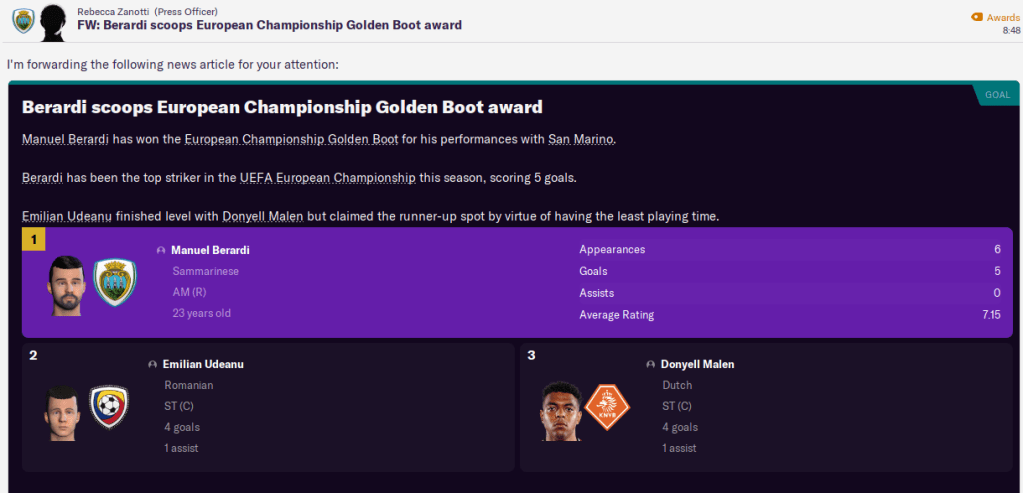Click info icon next to Manuel Berardi's name

[161, 250]
